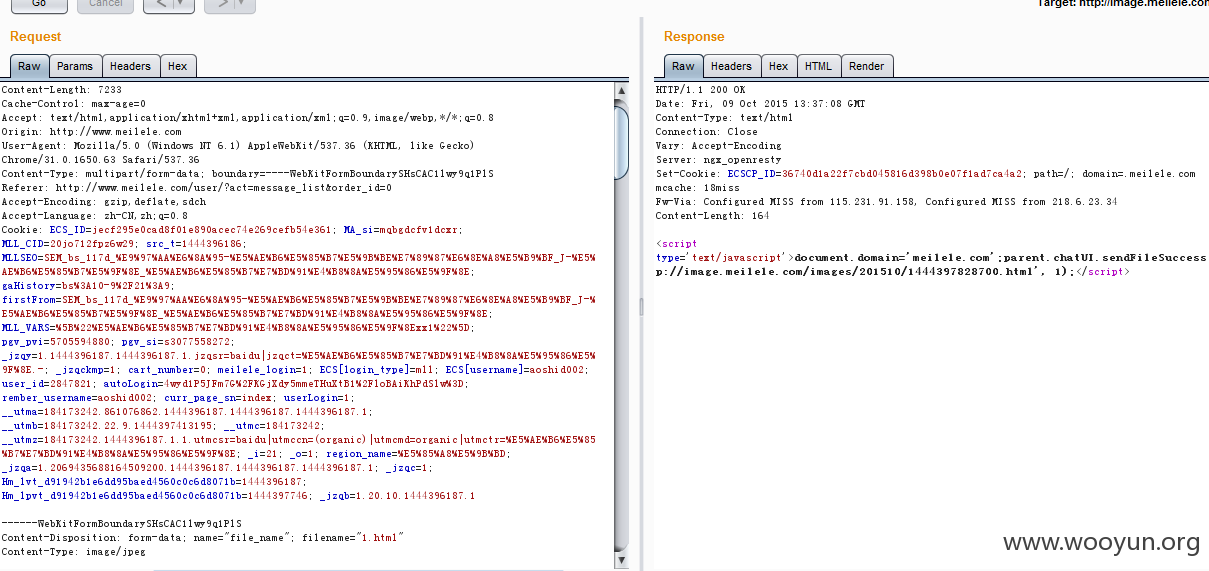Click the 'User-Agent: Mozilla/5.0' line
The height and width of the screenshot is (571, 1209).
pos(238,146)
